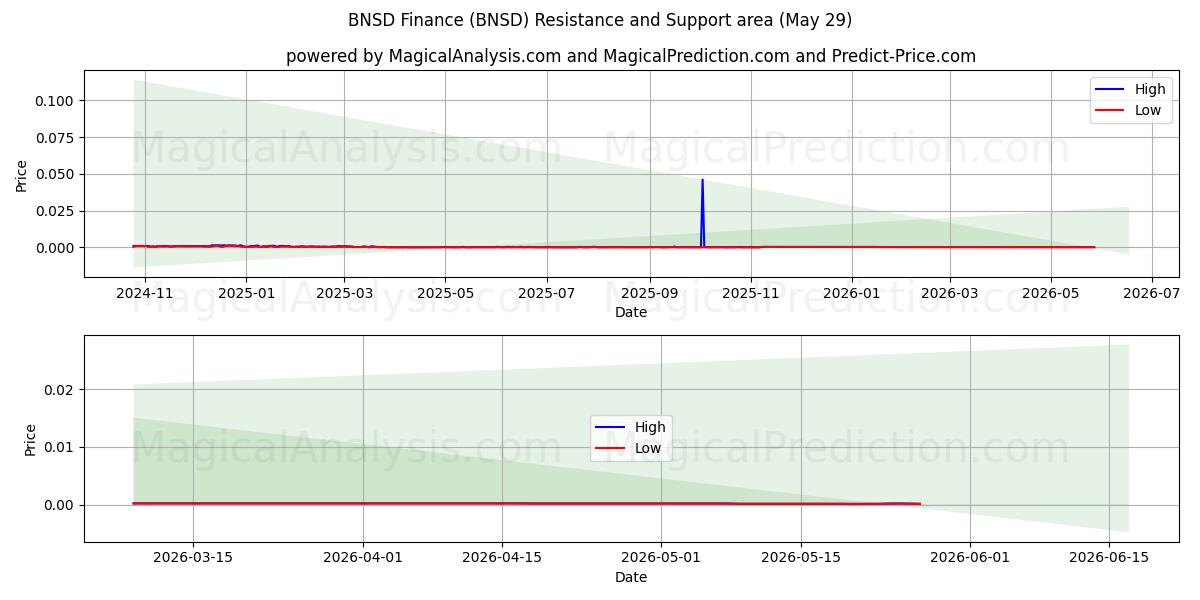The width and height of the screenshot is (1200, 600).
Task: Click the '2025-01' x-axis label on top chart
Action: point(246,293)
